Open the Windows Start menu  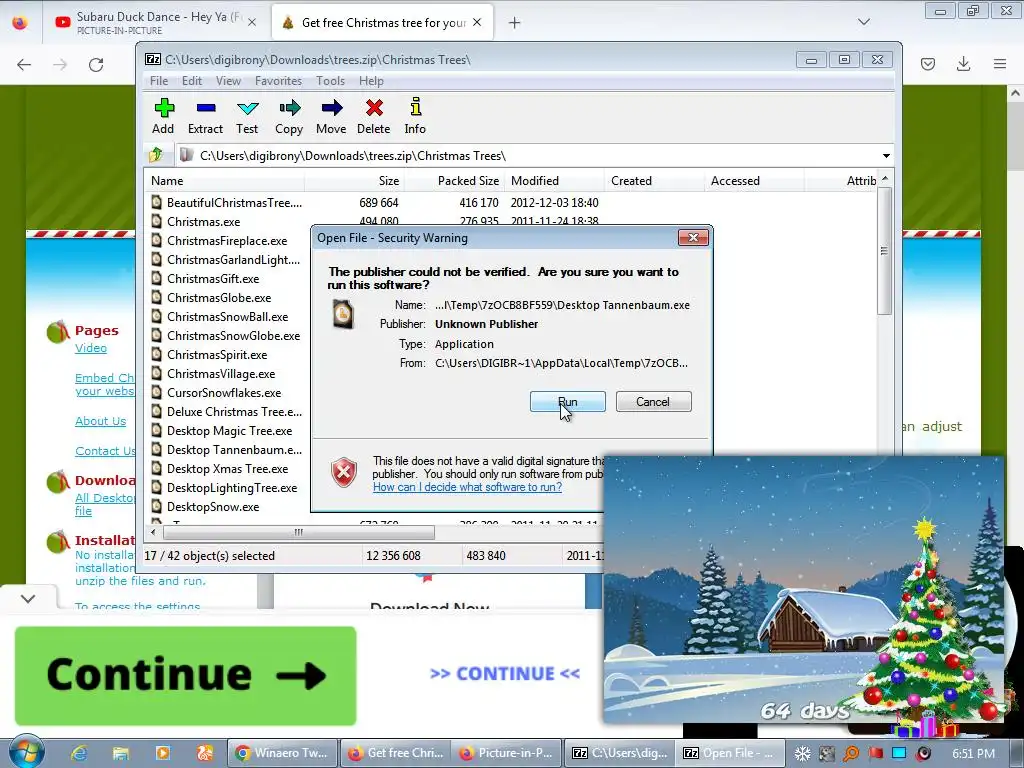click(26, 752)
